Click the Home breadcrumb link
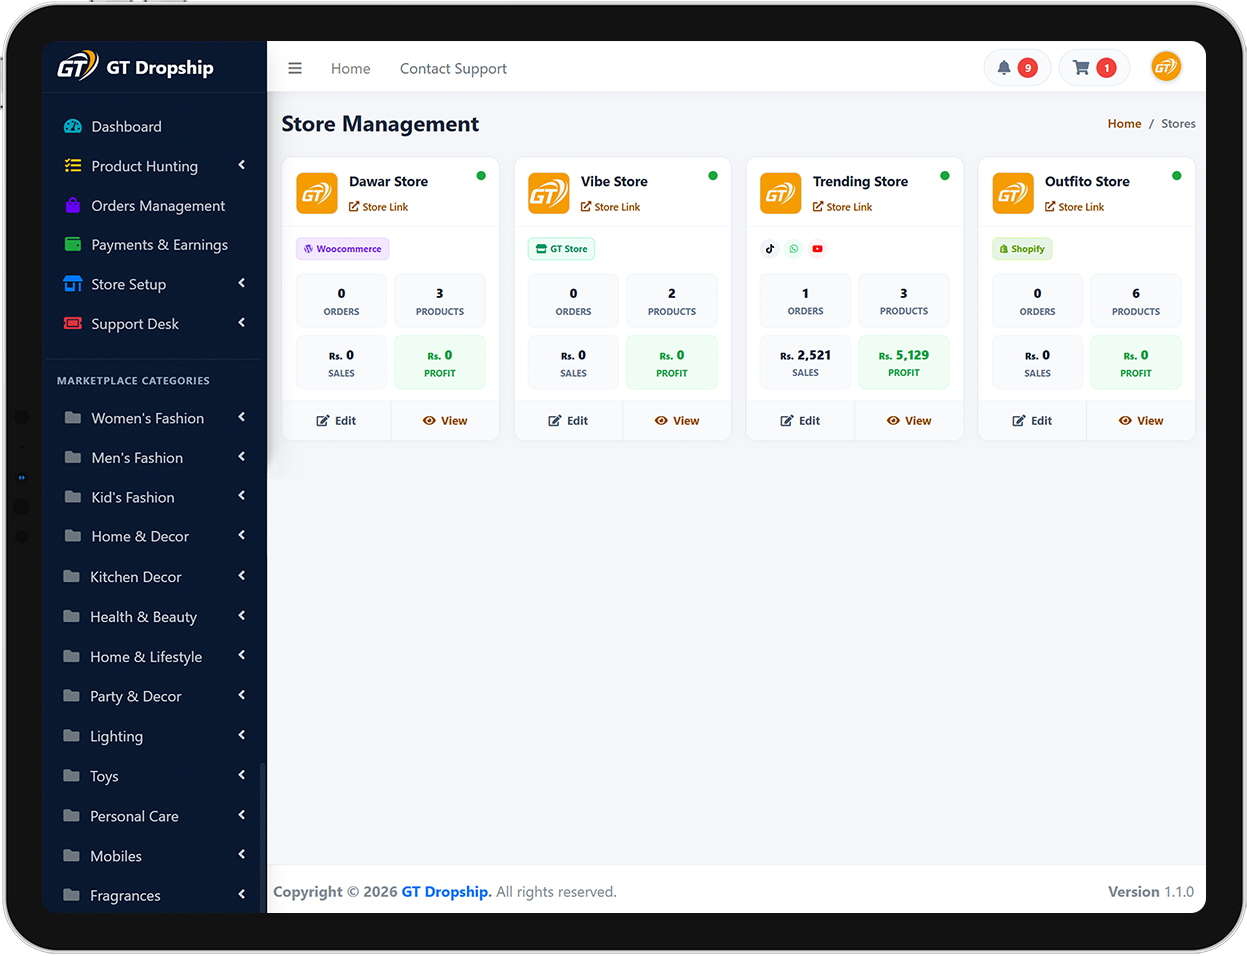The width and height of the screenshot is (1247, 956). click(1124, 124)
